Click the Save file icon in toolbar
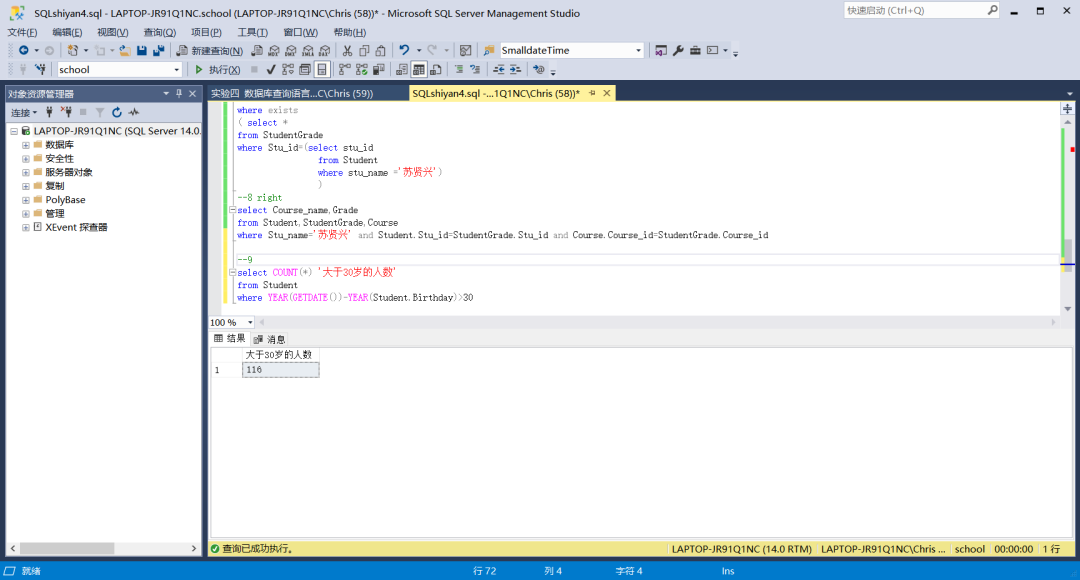1080x580 pixels. (x=142, y=50)
